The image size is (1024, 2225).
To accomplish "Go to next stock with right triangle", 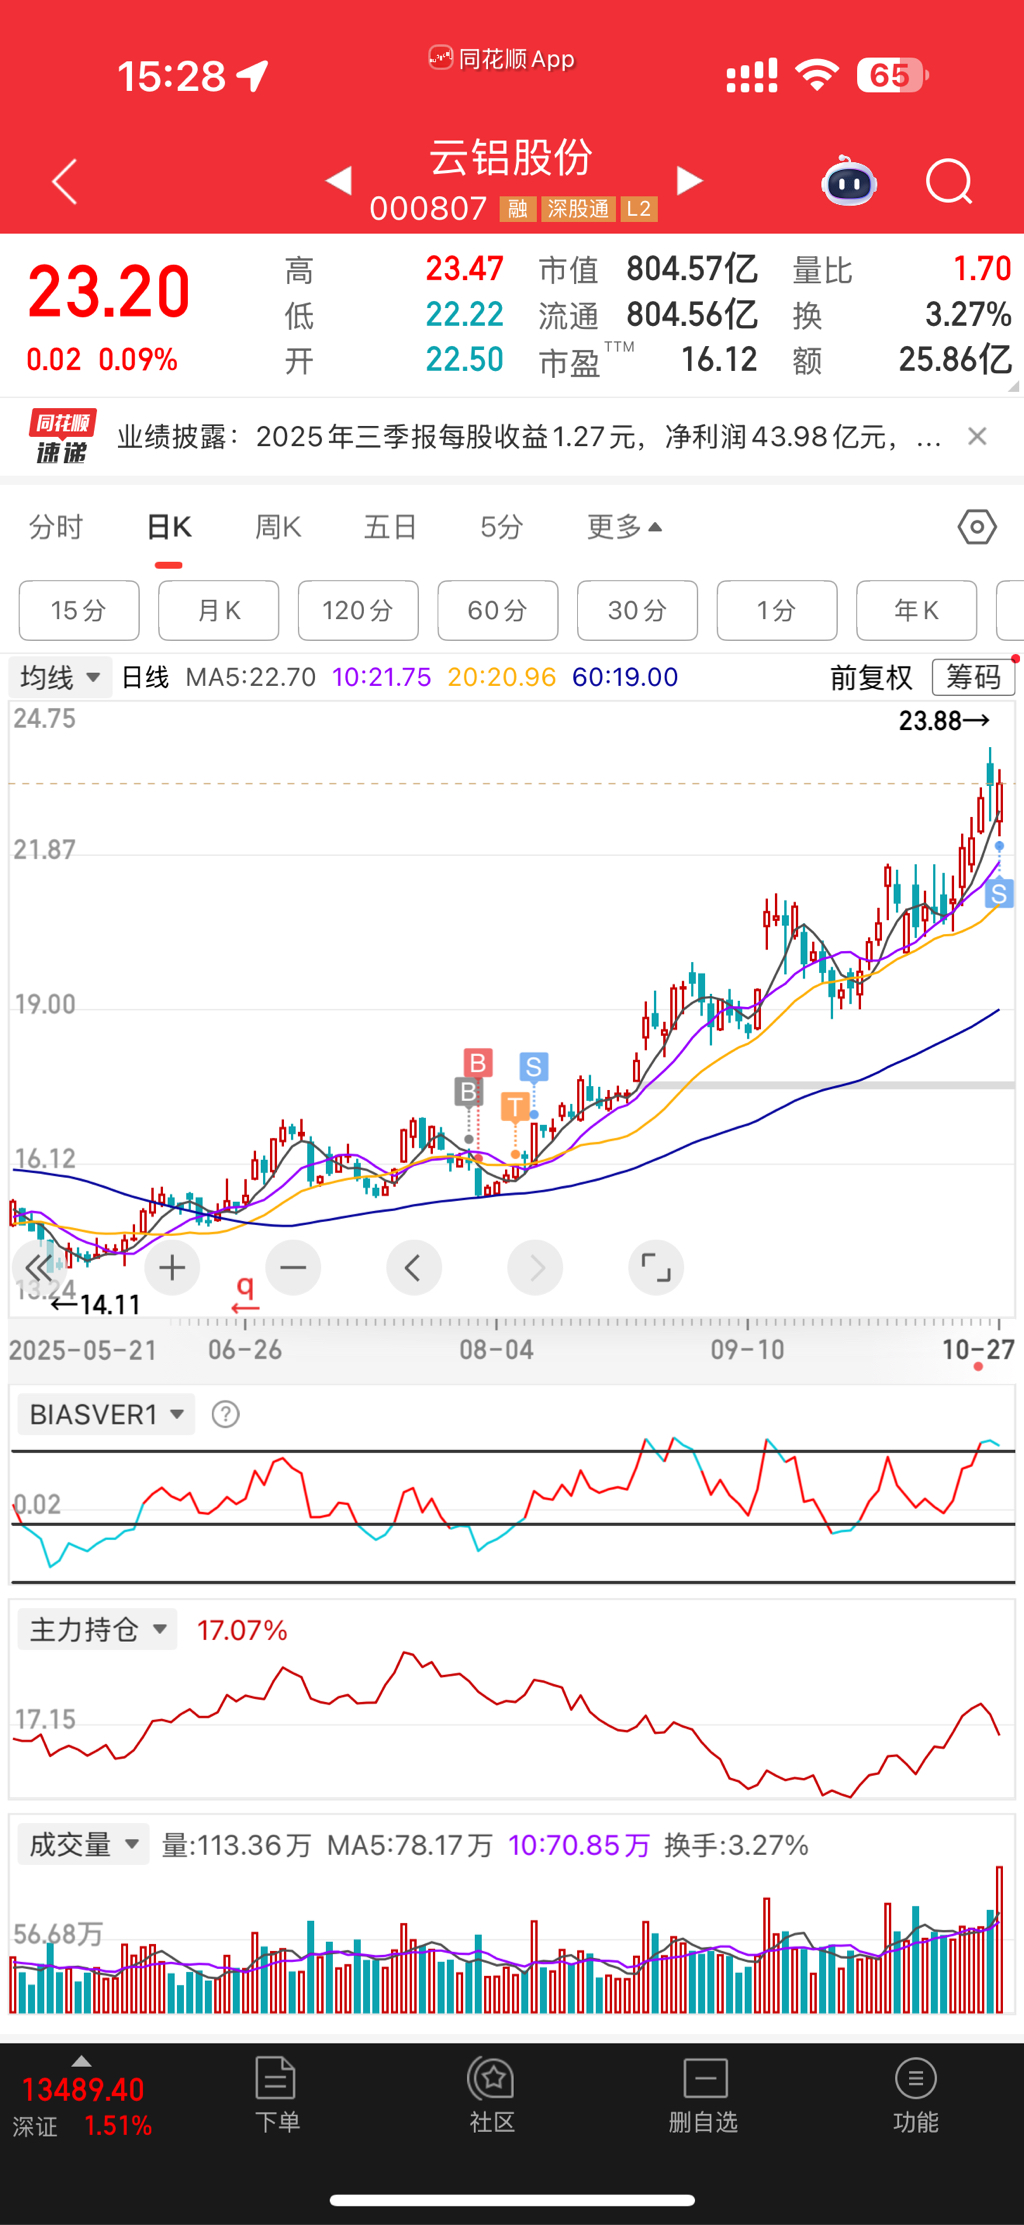I will tap(689, 181).
